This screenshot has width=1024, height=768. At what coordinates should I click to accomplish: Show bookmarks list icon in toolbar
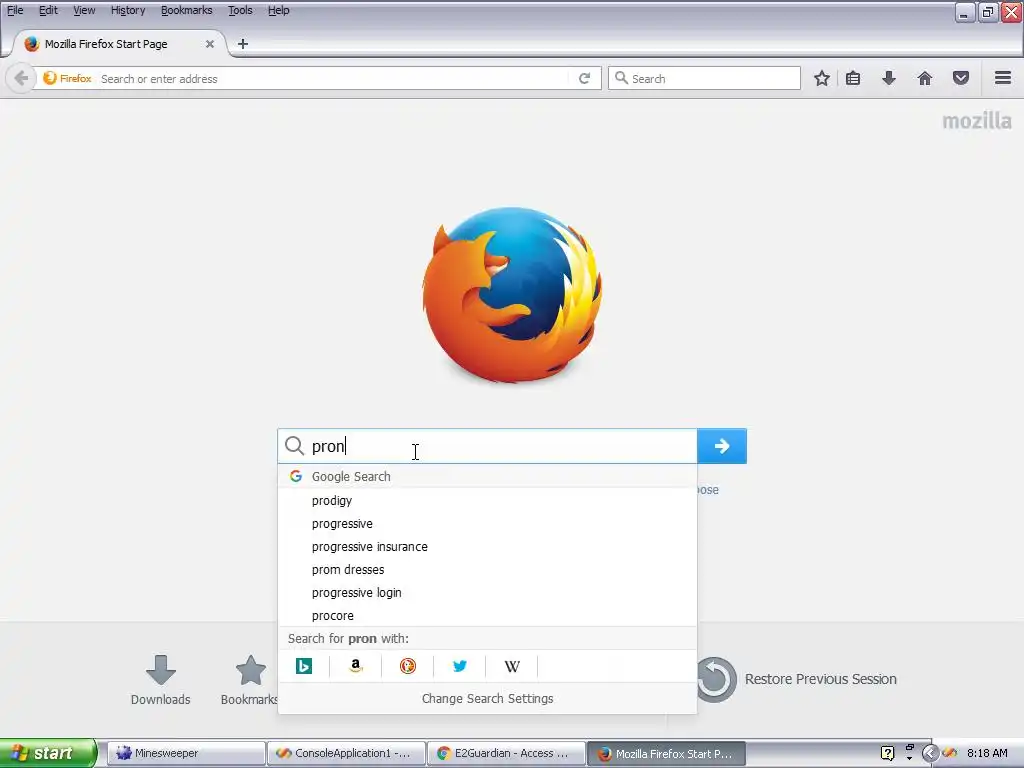click(x=853, y=78)
